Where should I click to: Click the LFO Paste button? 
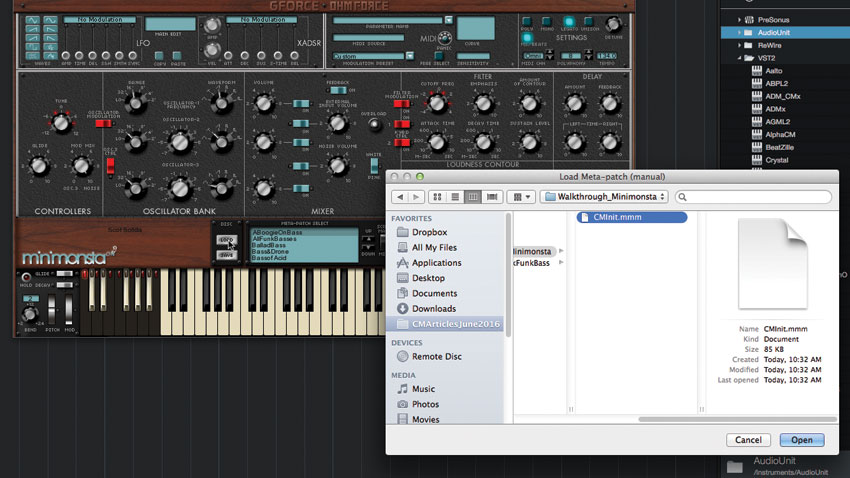click(177, 56)
